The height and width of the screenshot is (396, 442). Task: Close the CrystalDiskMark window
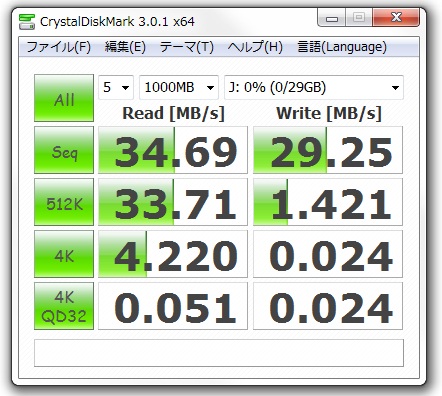pos(396,18)
